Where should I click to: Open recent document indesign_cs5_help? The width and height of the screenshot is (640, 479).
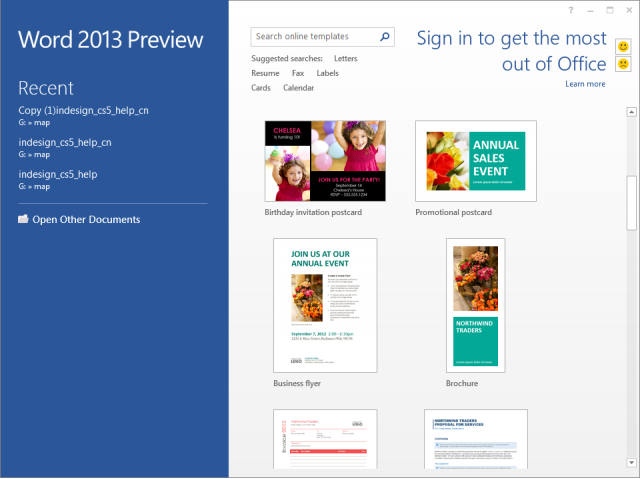(x=58, y=174)
